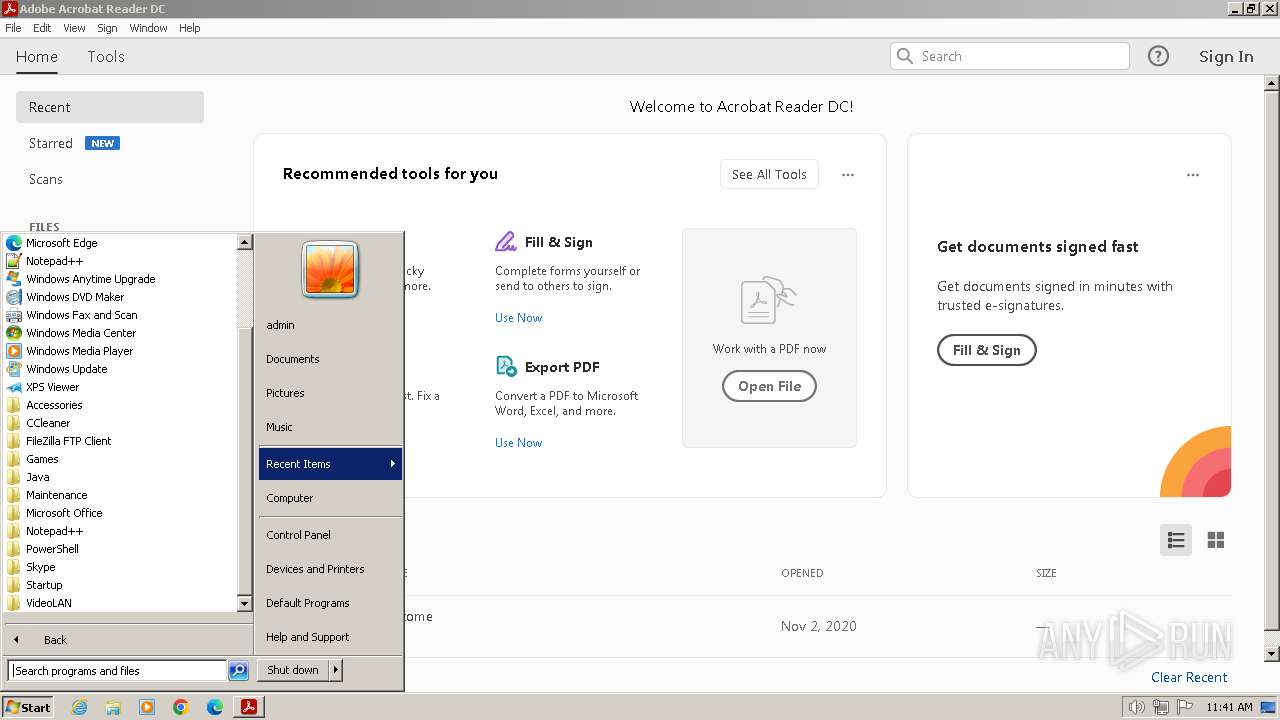Click Sign In

pyautogui.click(x=1226, y=57)
